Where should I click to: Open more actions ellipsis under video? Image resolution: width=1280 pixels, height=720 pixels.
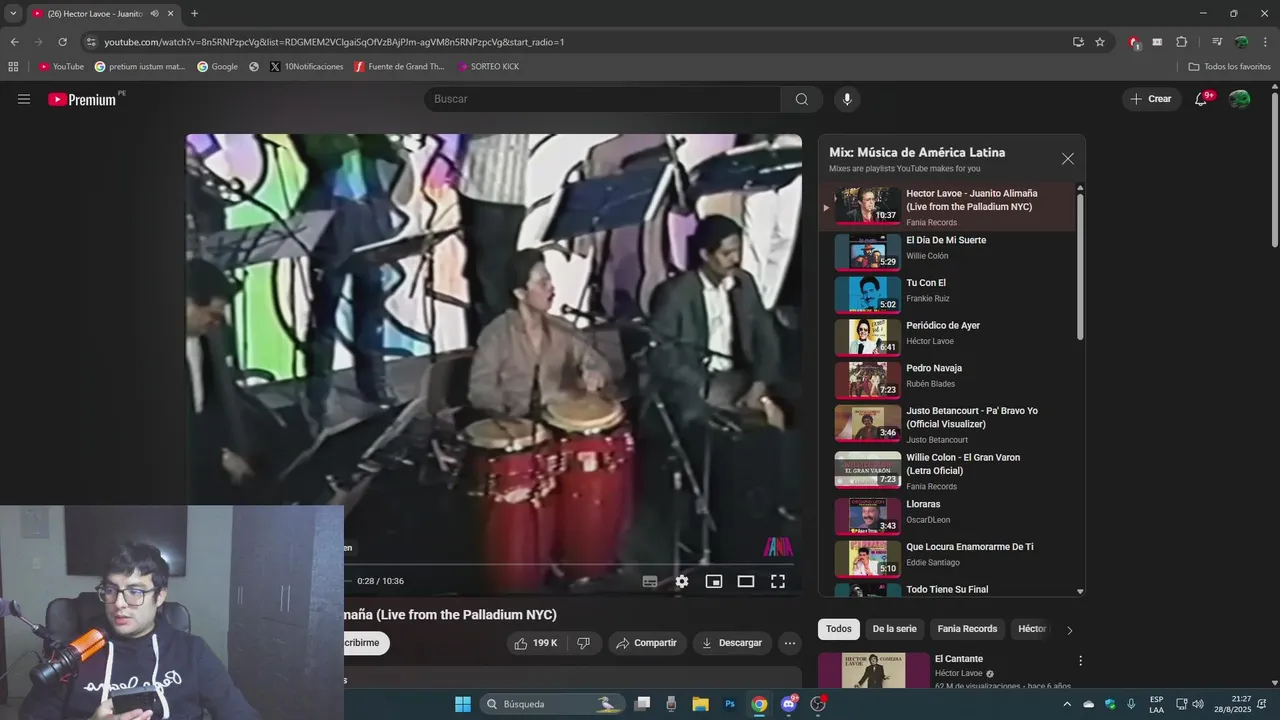point(790,643)
